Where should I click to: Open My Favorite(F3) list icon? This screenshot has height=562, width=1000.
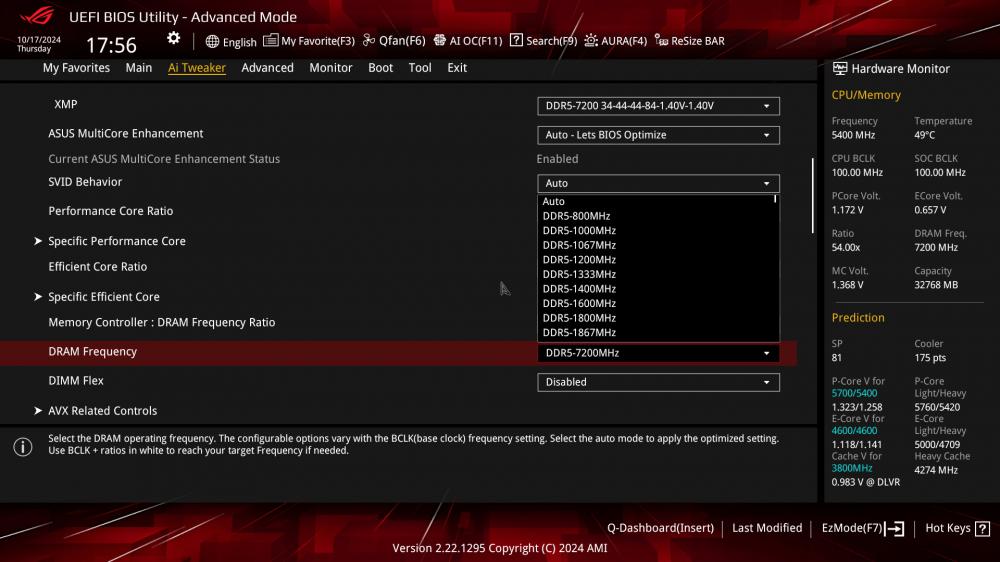270,40
